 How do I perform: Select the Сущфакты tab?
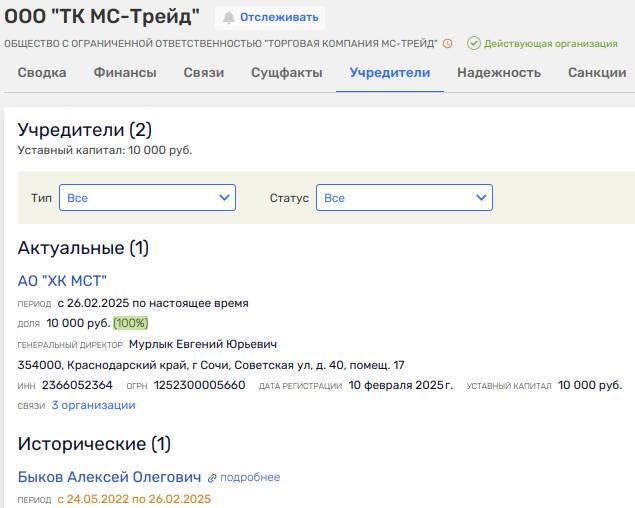pos(287,73)
